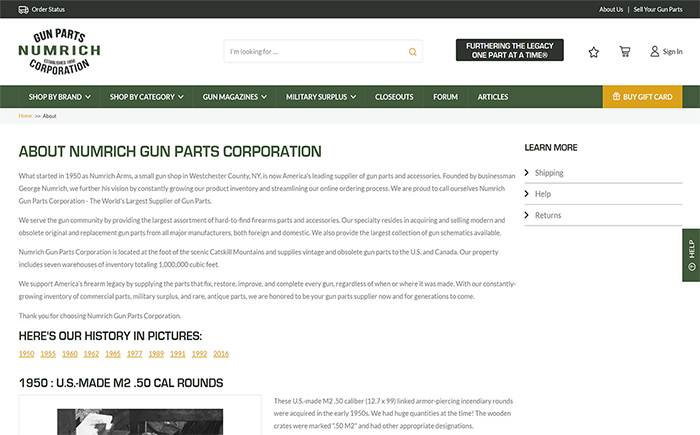Click the Numrich Gun Parts logo
The height and width of the screenshot is (435, 700).
pyautogui.click(x=59, y=51)
